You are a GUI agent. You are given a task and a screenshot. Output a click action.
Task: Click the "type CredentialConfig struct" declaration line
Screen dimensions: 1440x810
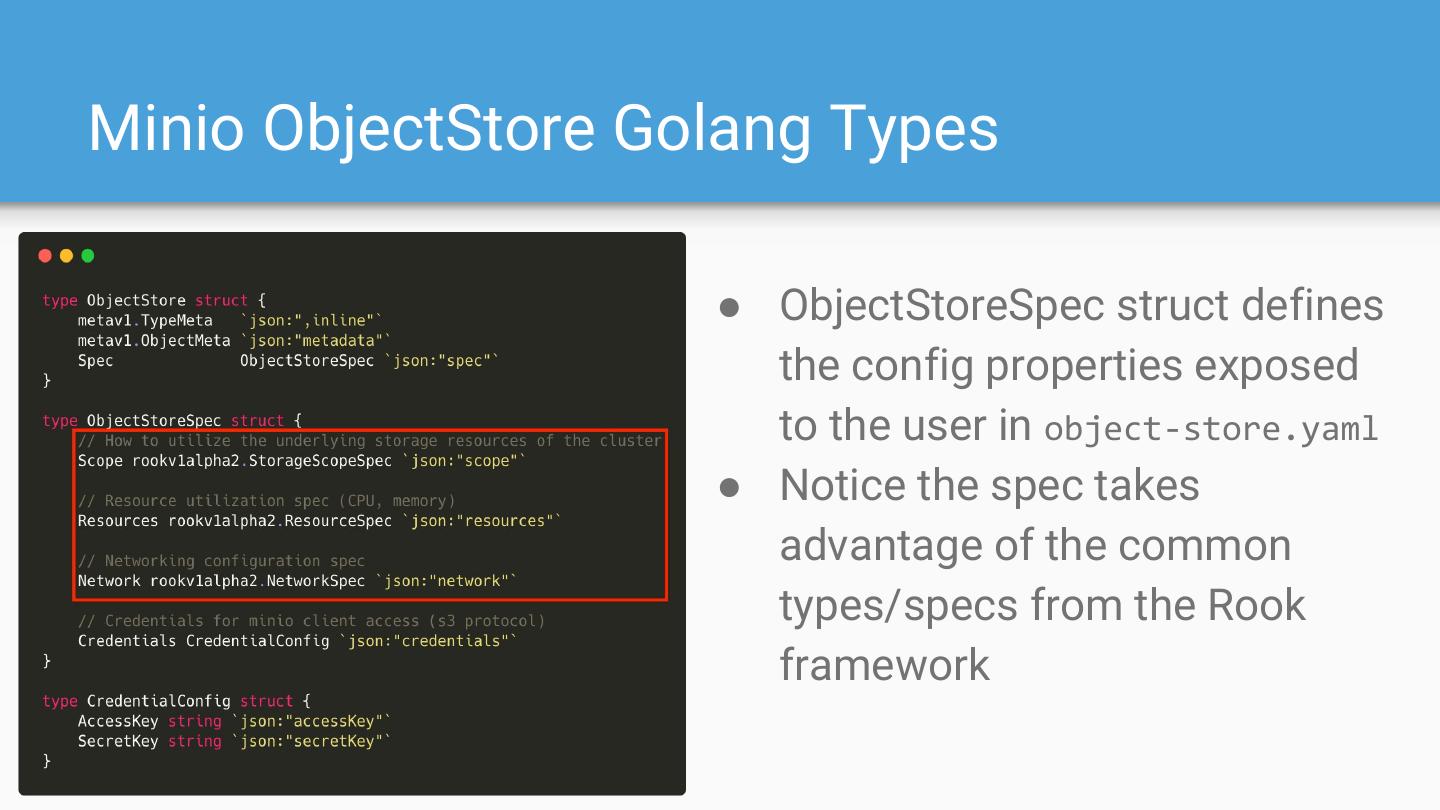click(x=176, y=701)
